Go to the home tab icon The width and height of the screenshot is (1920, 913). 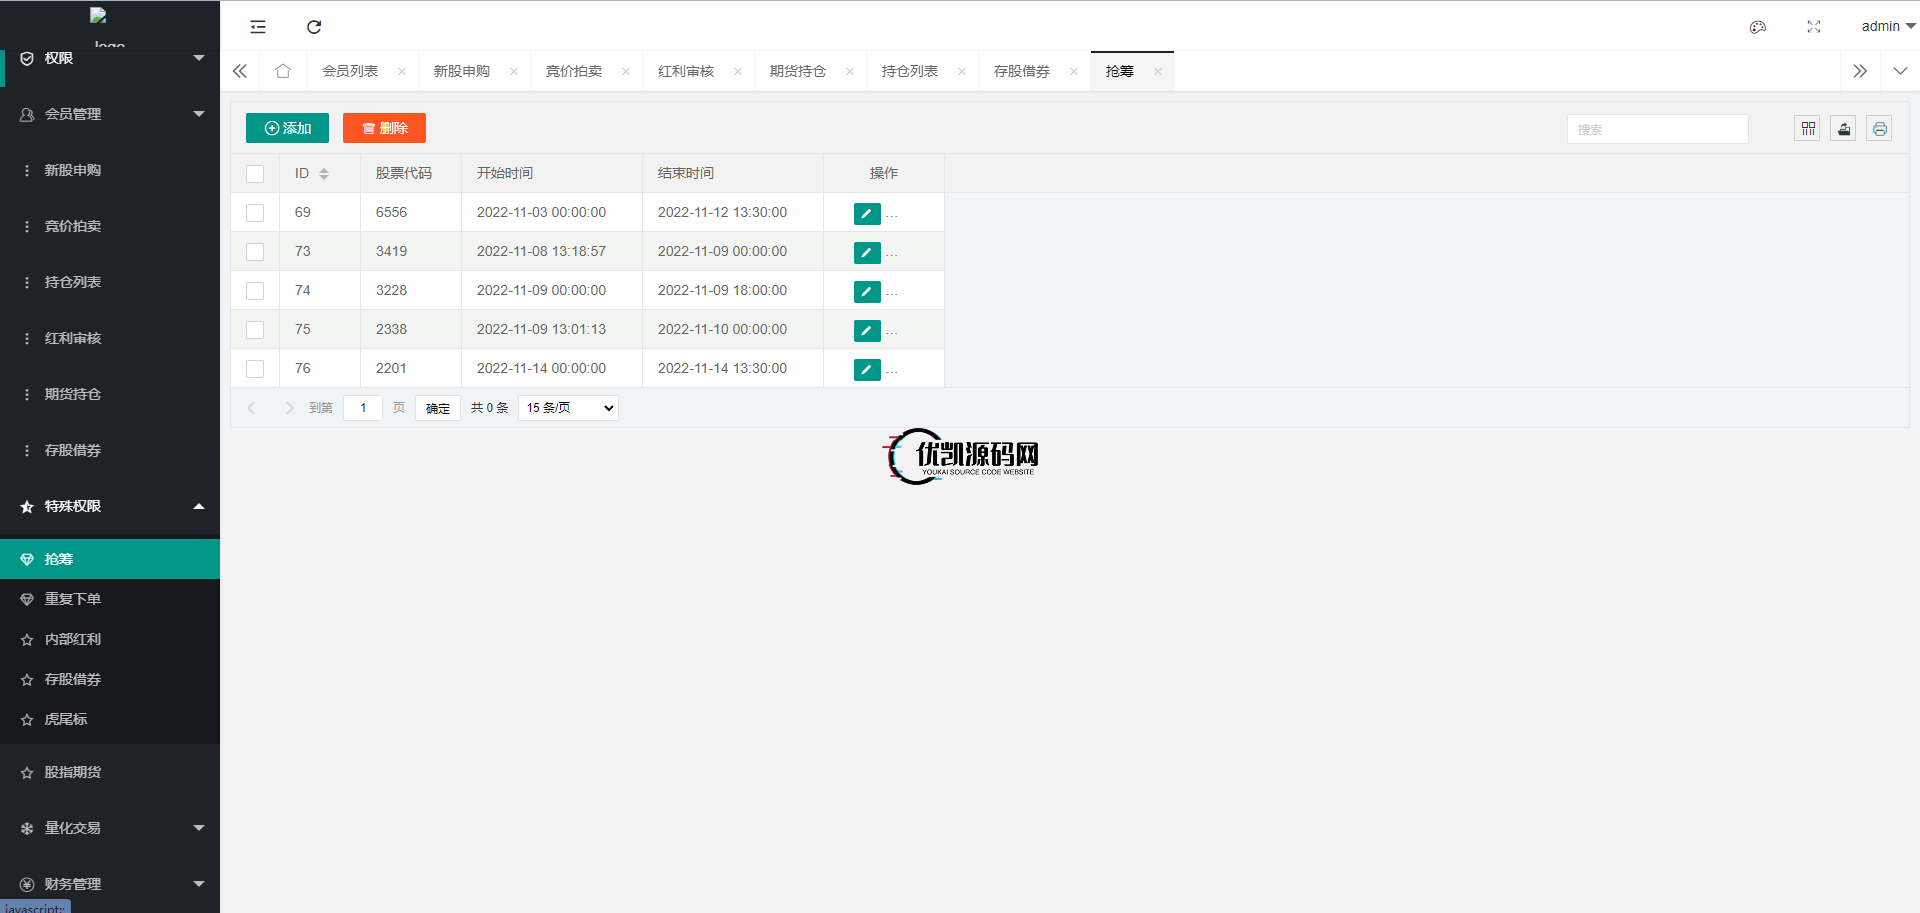click(283, 71)
